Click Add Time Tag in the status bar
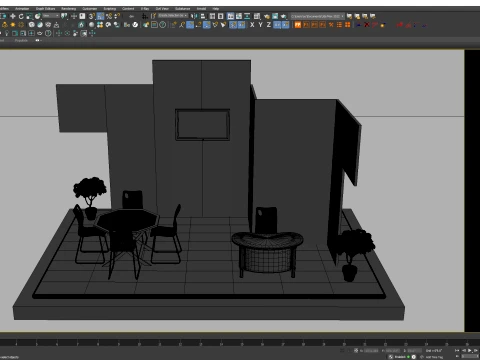 pyautogui.click(x=434, y=357)
